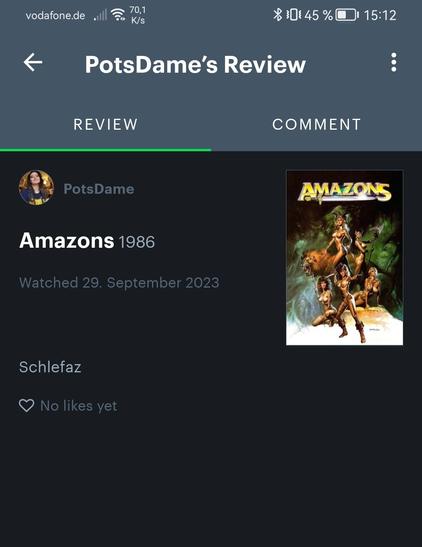Select the REVIEW tab
Image resolution: width=422 pixels, height=547 pixels.
point(106,125)
